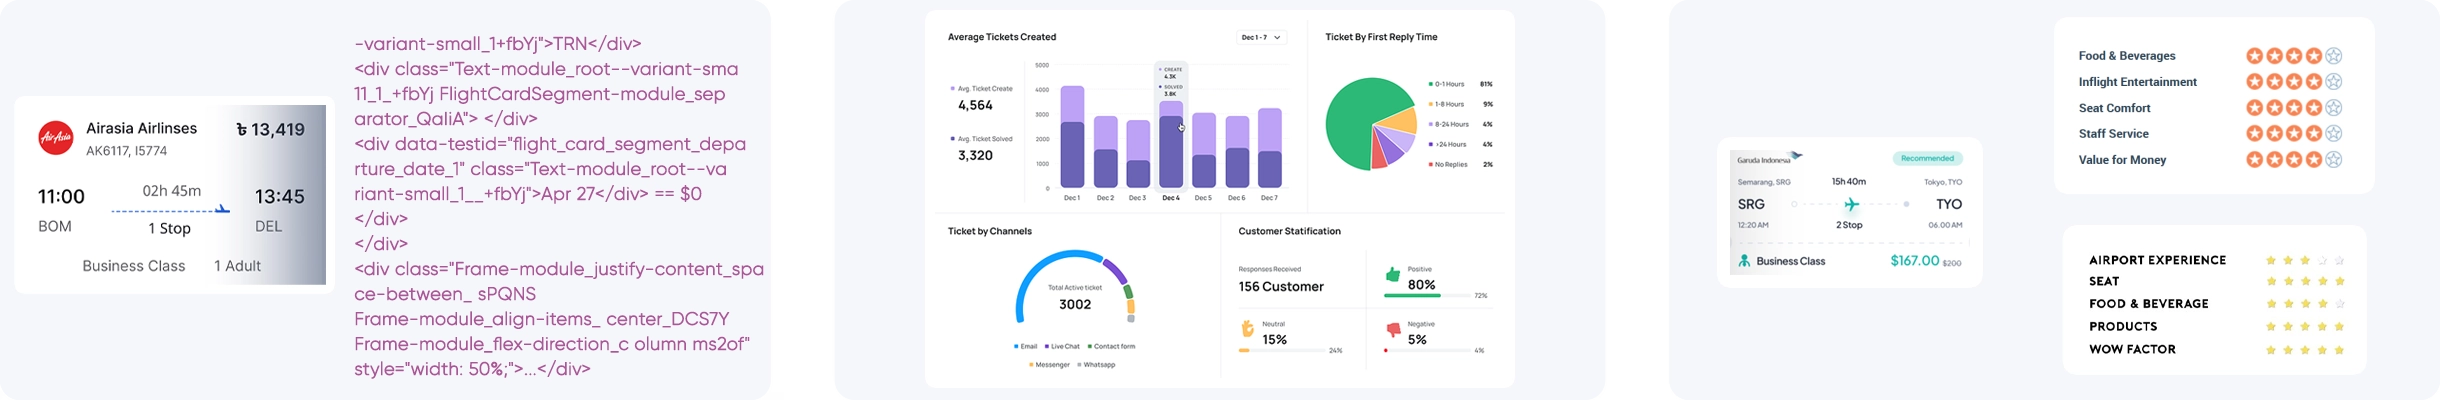Click the 1 Adult label
This screenshot has height=400, width=2440.
[237, 266]
